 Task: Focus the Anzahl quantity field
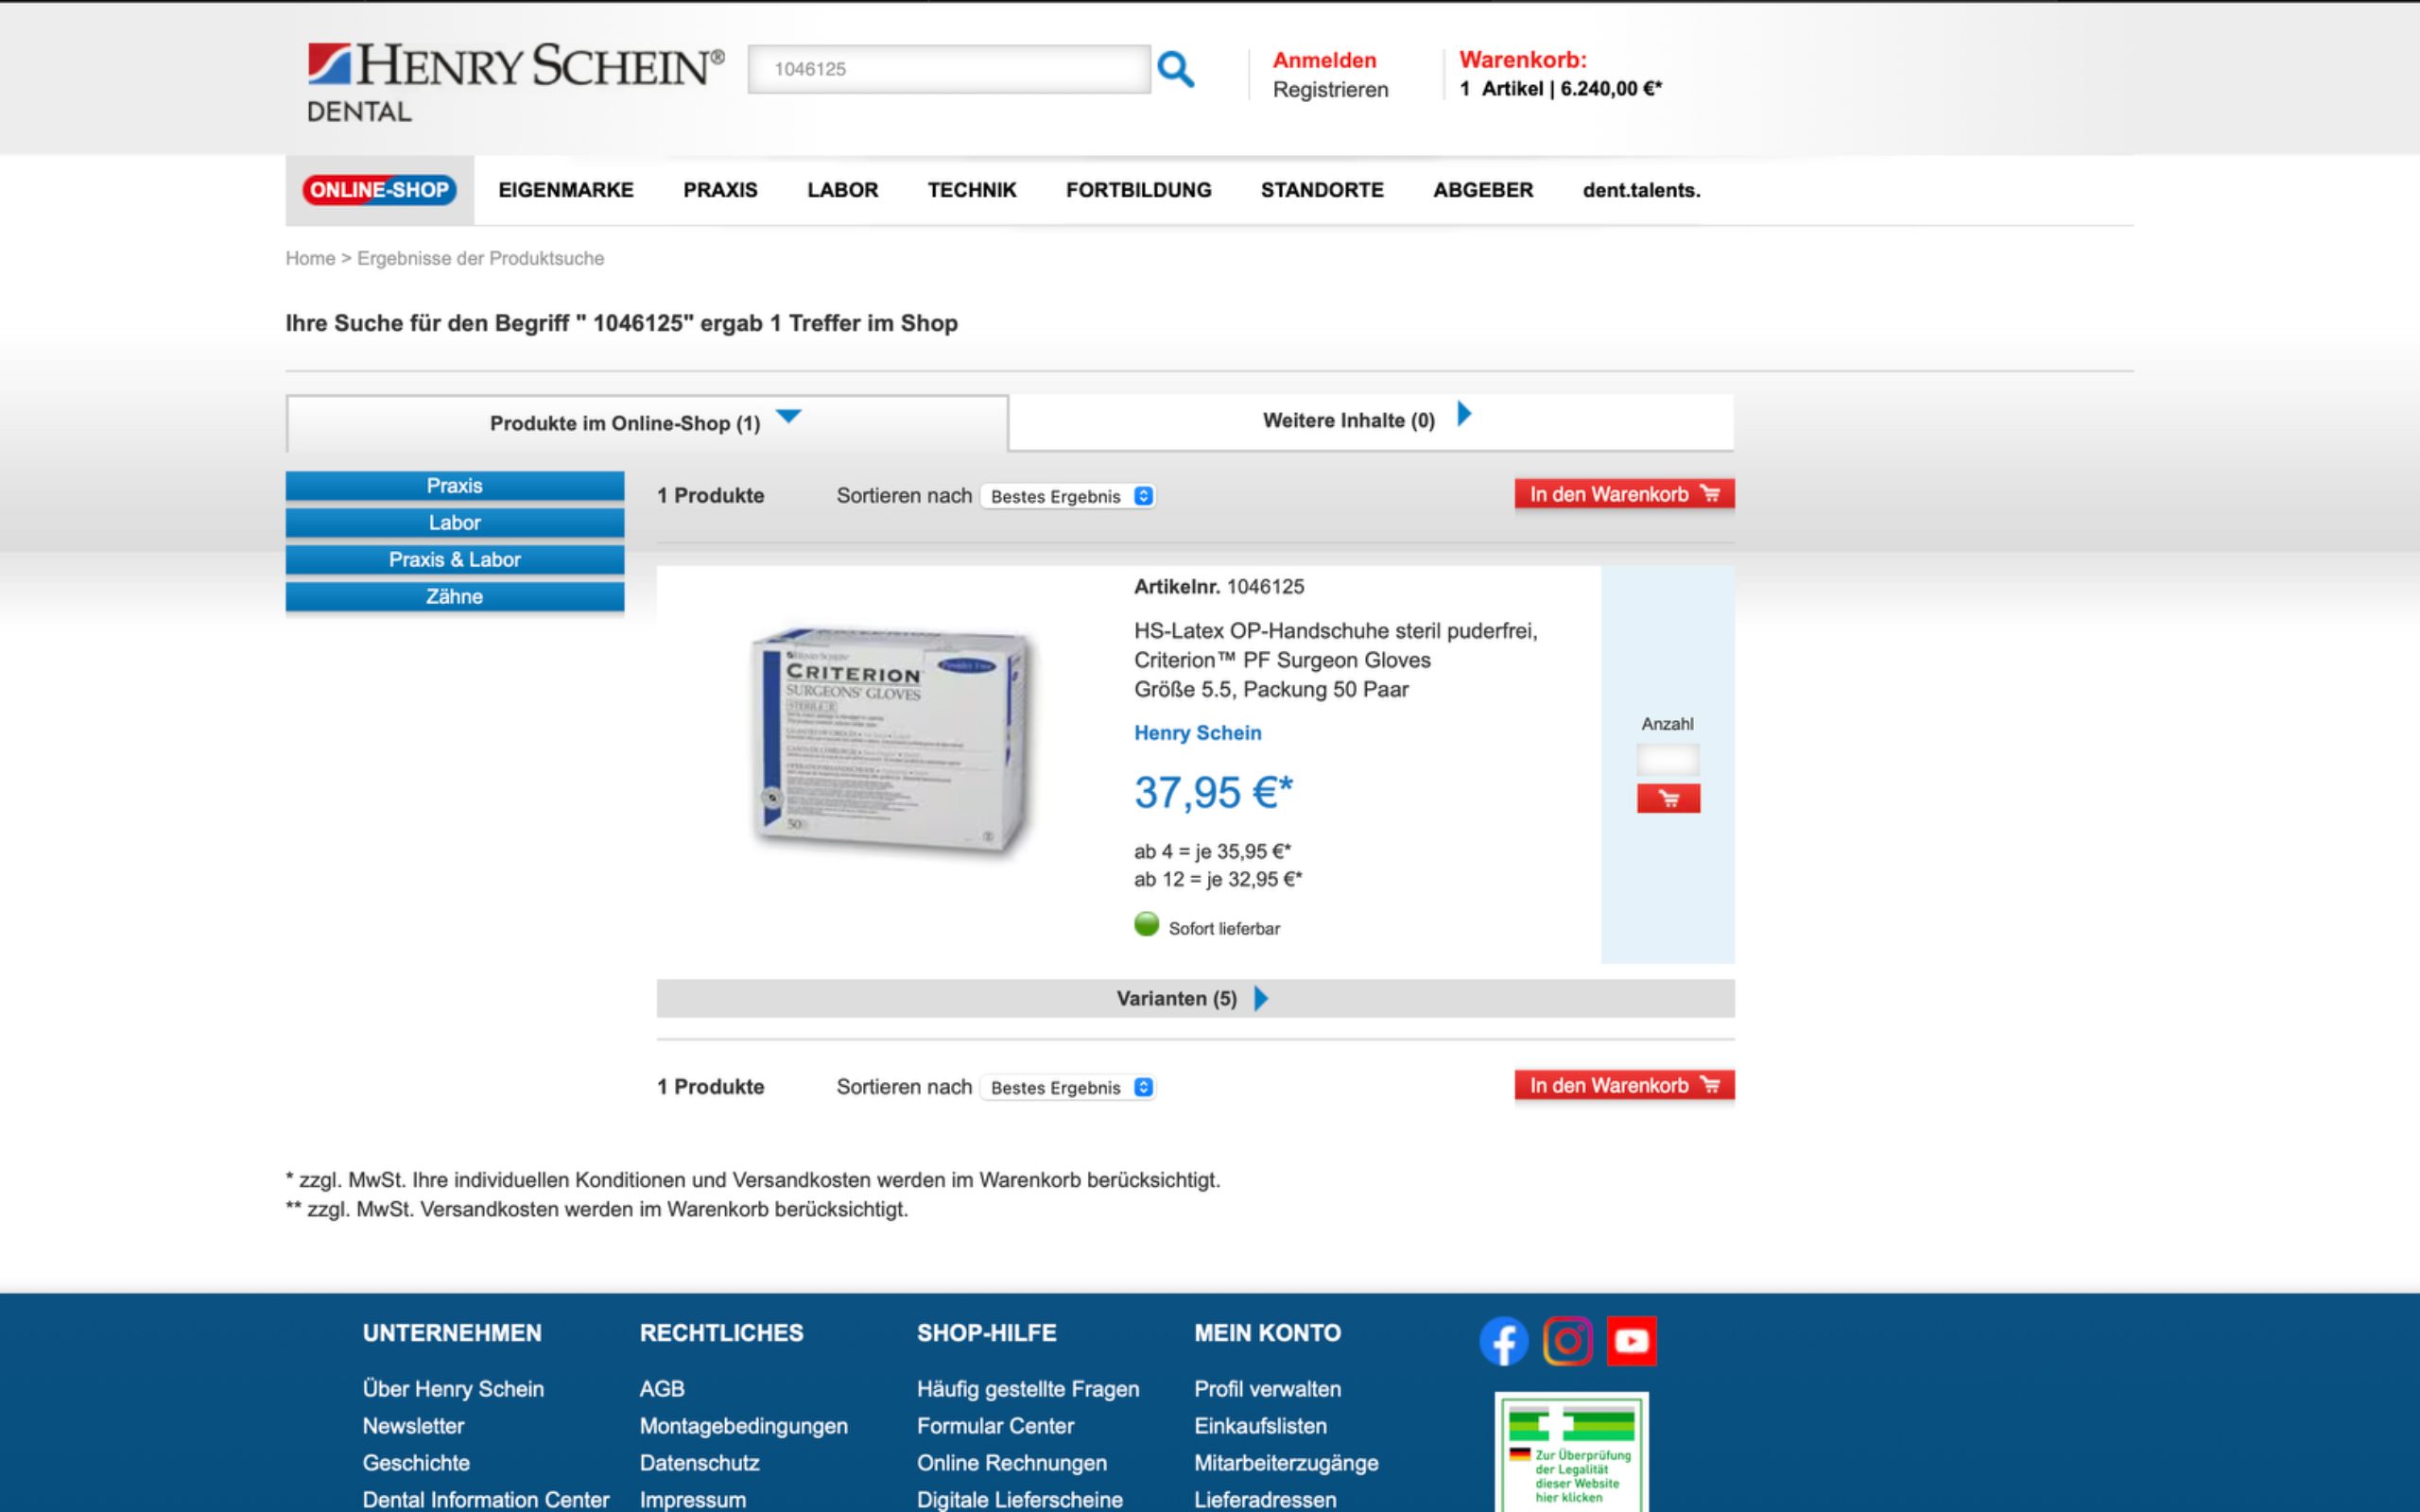point(1668,760)
